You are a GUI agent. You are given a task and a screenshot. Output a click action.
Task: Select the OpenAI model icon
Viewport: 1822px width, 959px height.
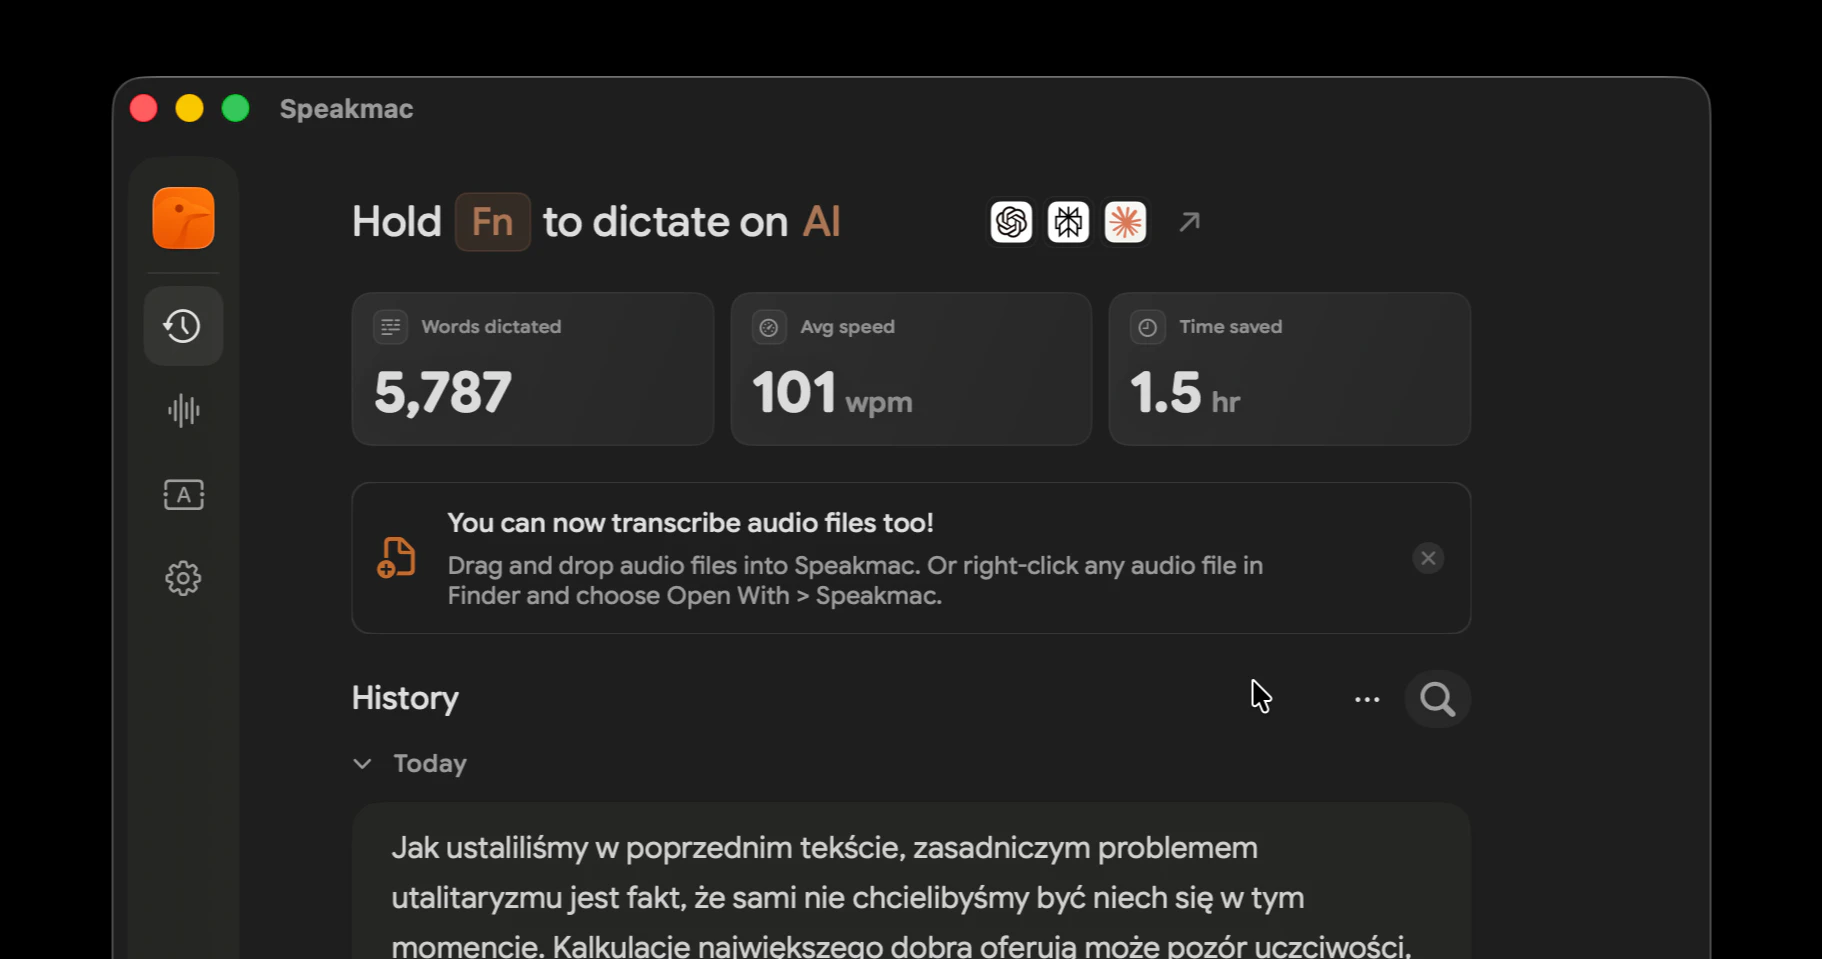(1010, 221)
